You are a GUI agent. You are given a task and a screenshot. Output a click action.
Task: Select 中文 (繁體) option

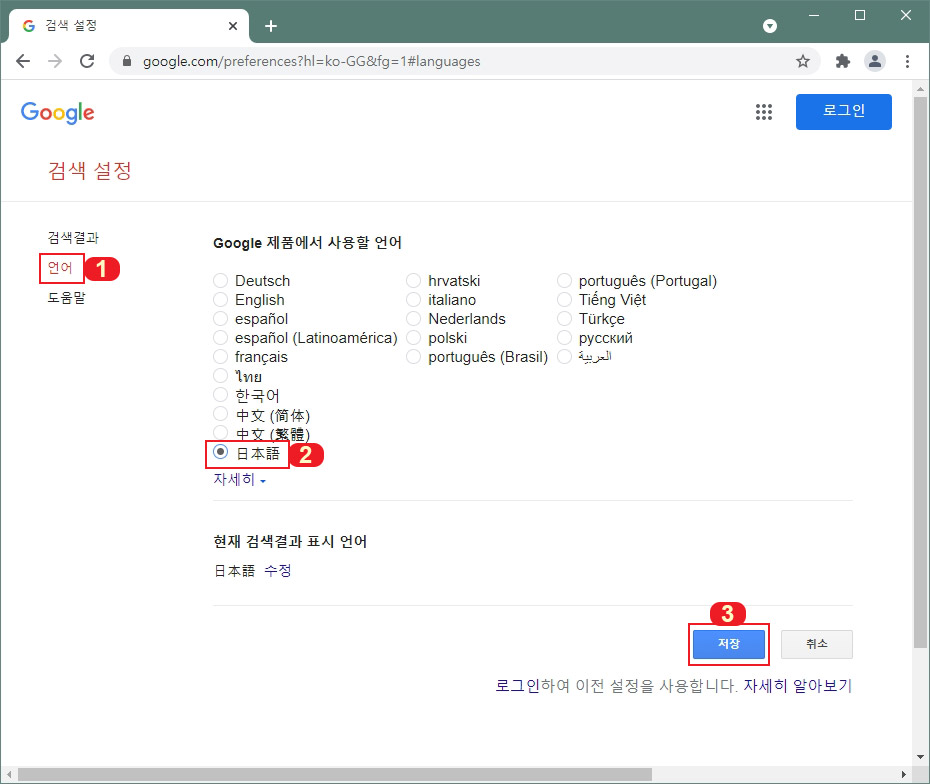point(221,432)
